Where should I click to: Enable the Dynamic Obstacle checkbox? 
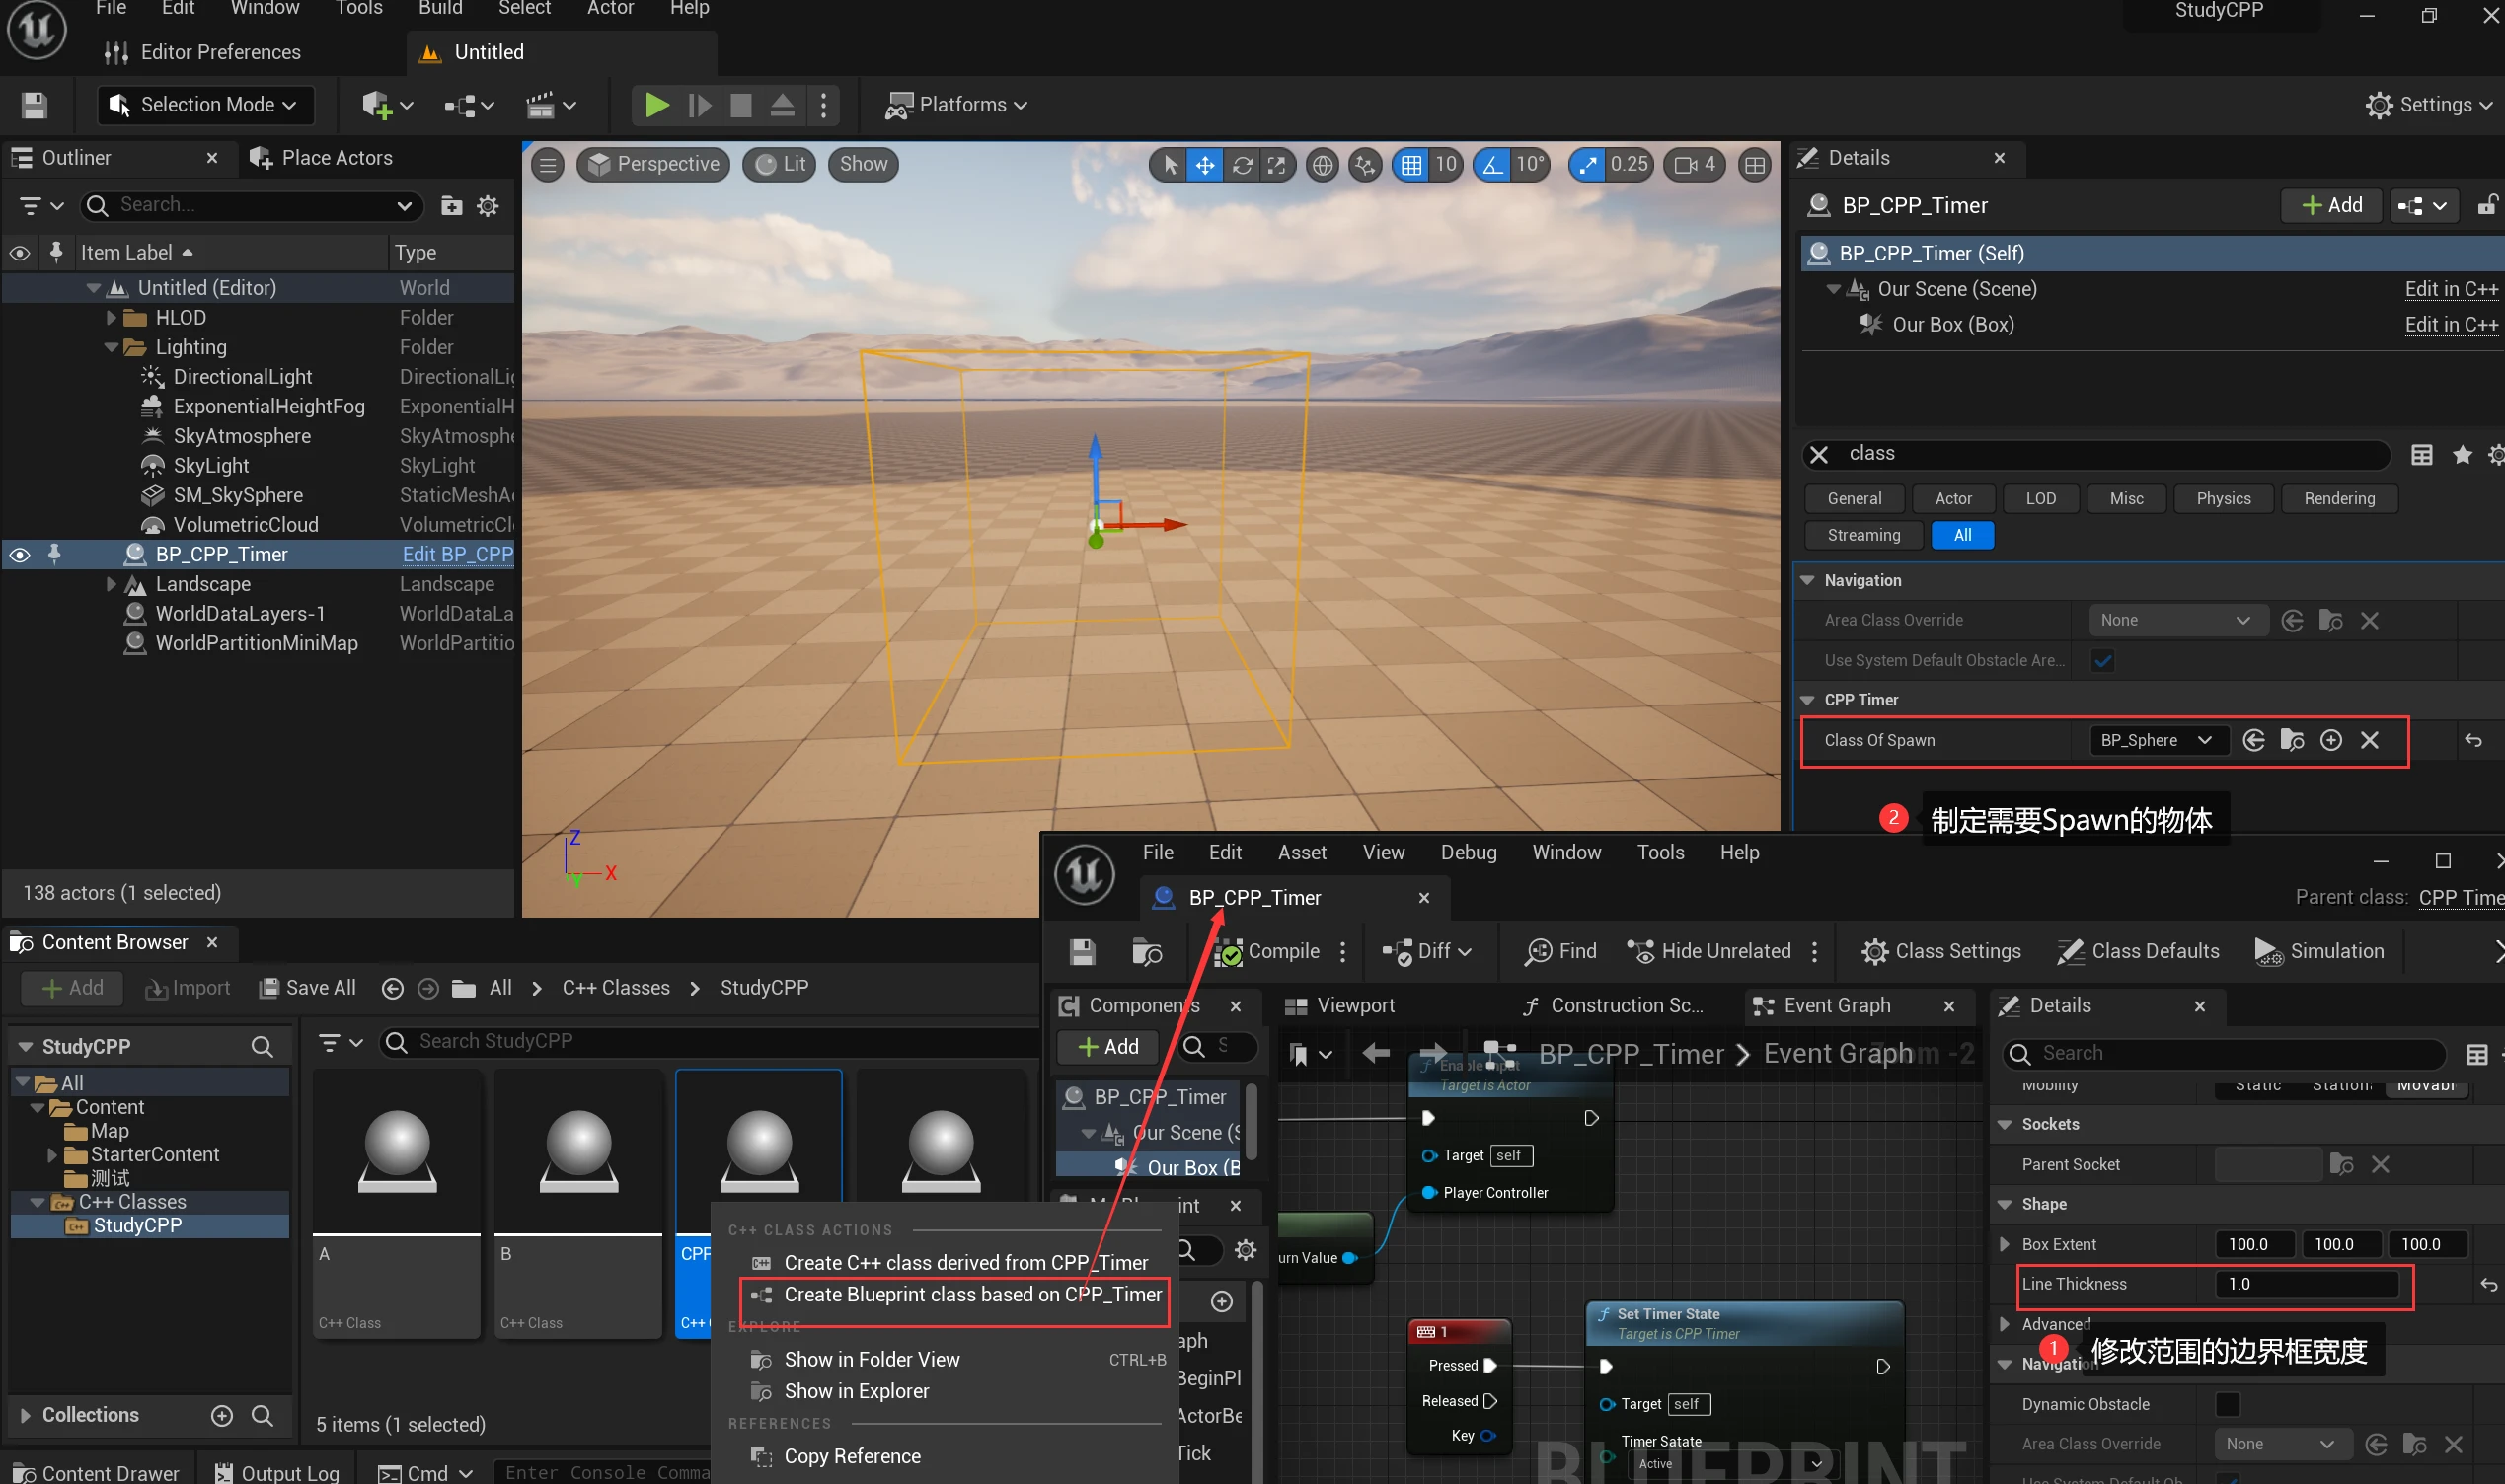click(2227, 1404)
